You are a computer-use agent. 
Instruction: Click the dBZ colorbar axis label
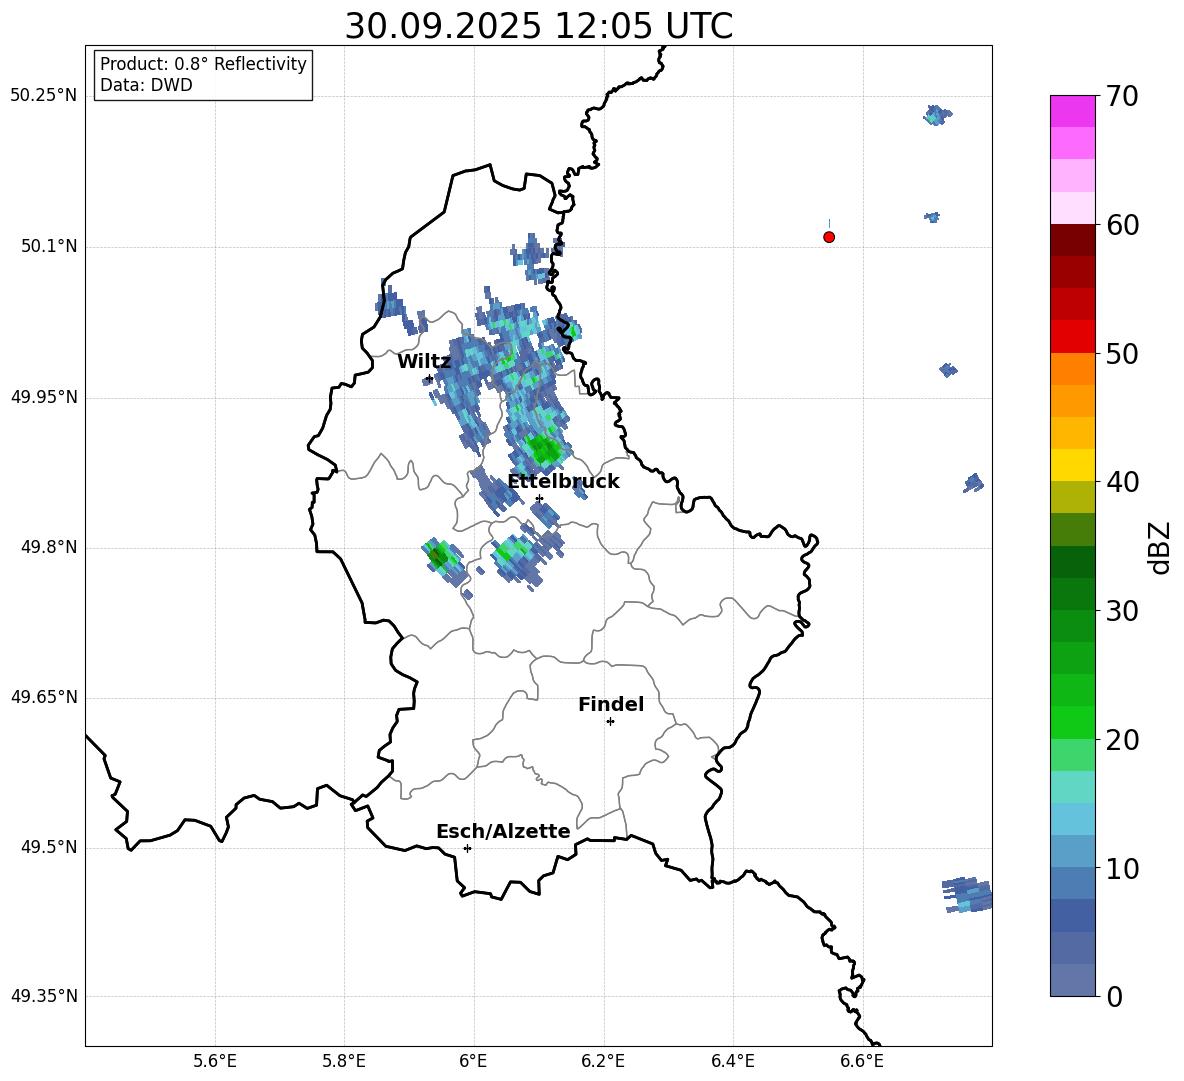pyautogui.click(x=1160, y=547)
